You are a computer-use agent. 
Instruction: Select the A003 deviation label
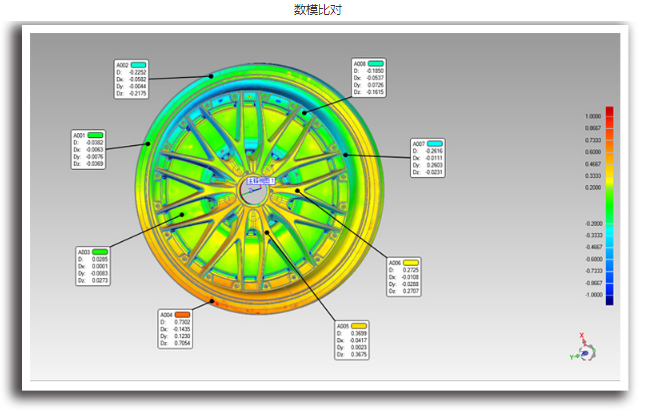coord(93,266)
